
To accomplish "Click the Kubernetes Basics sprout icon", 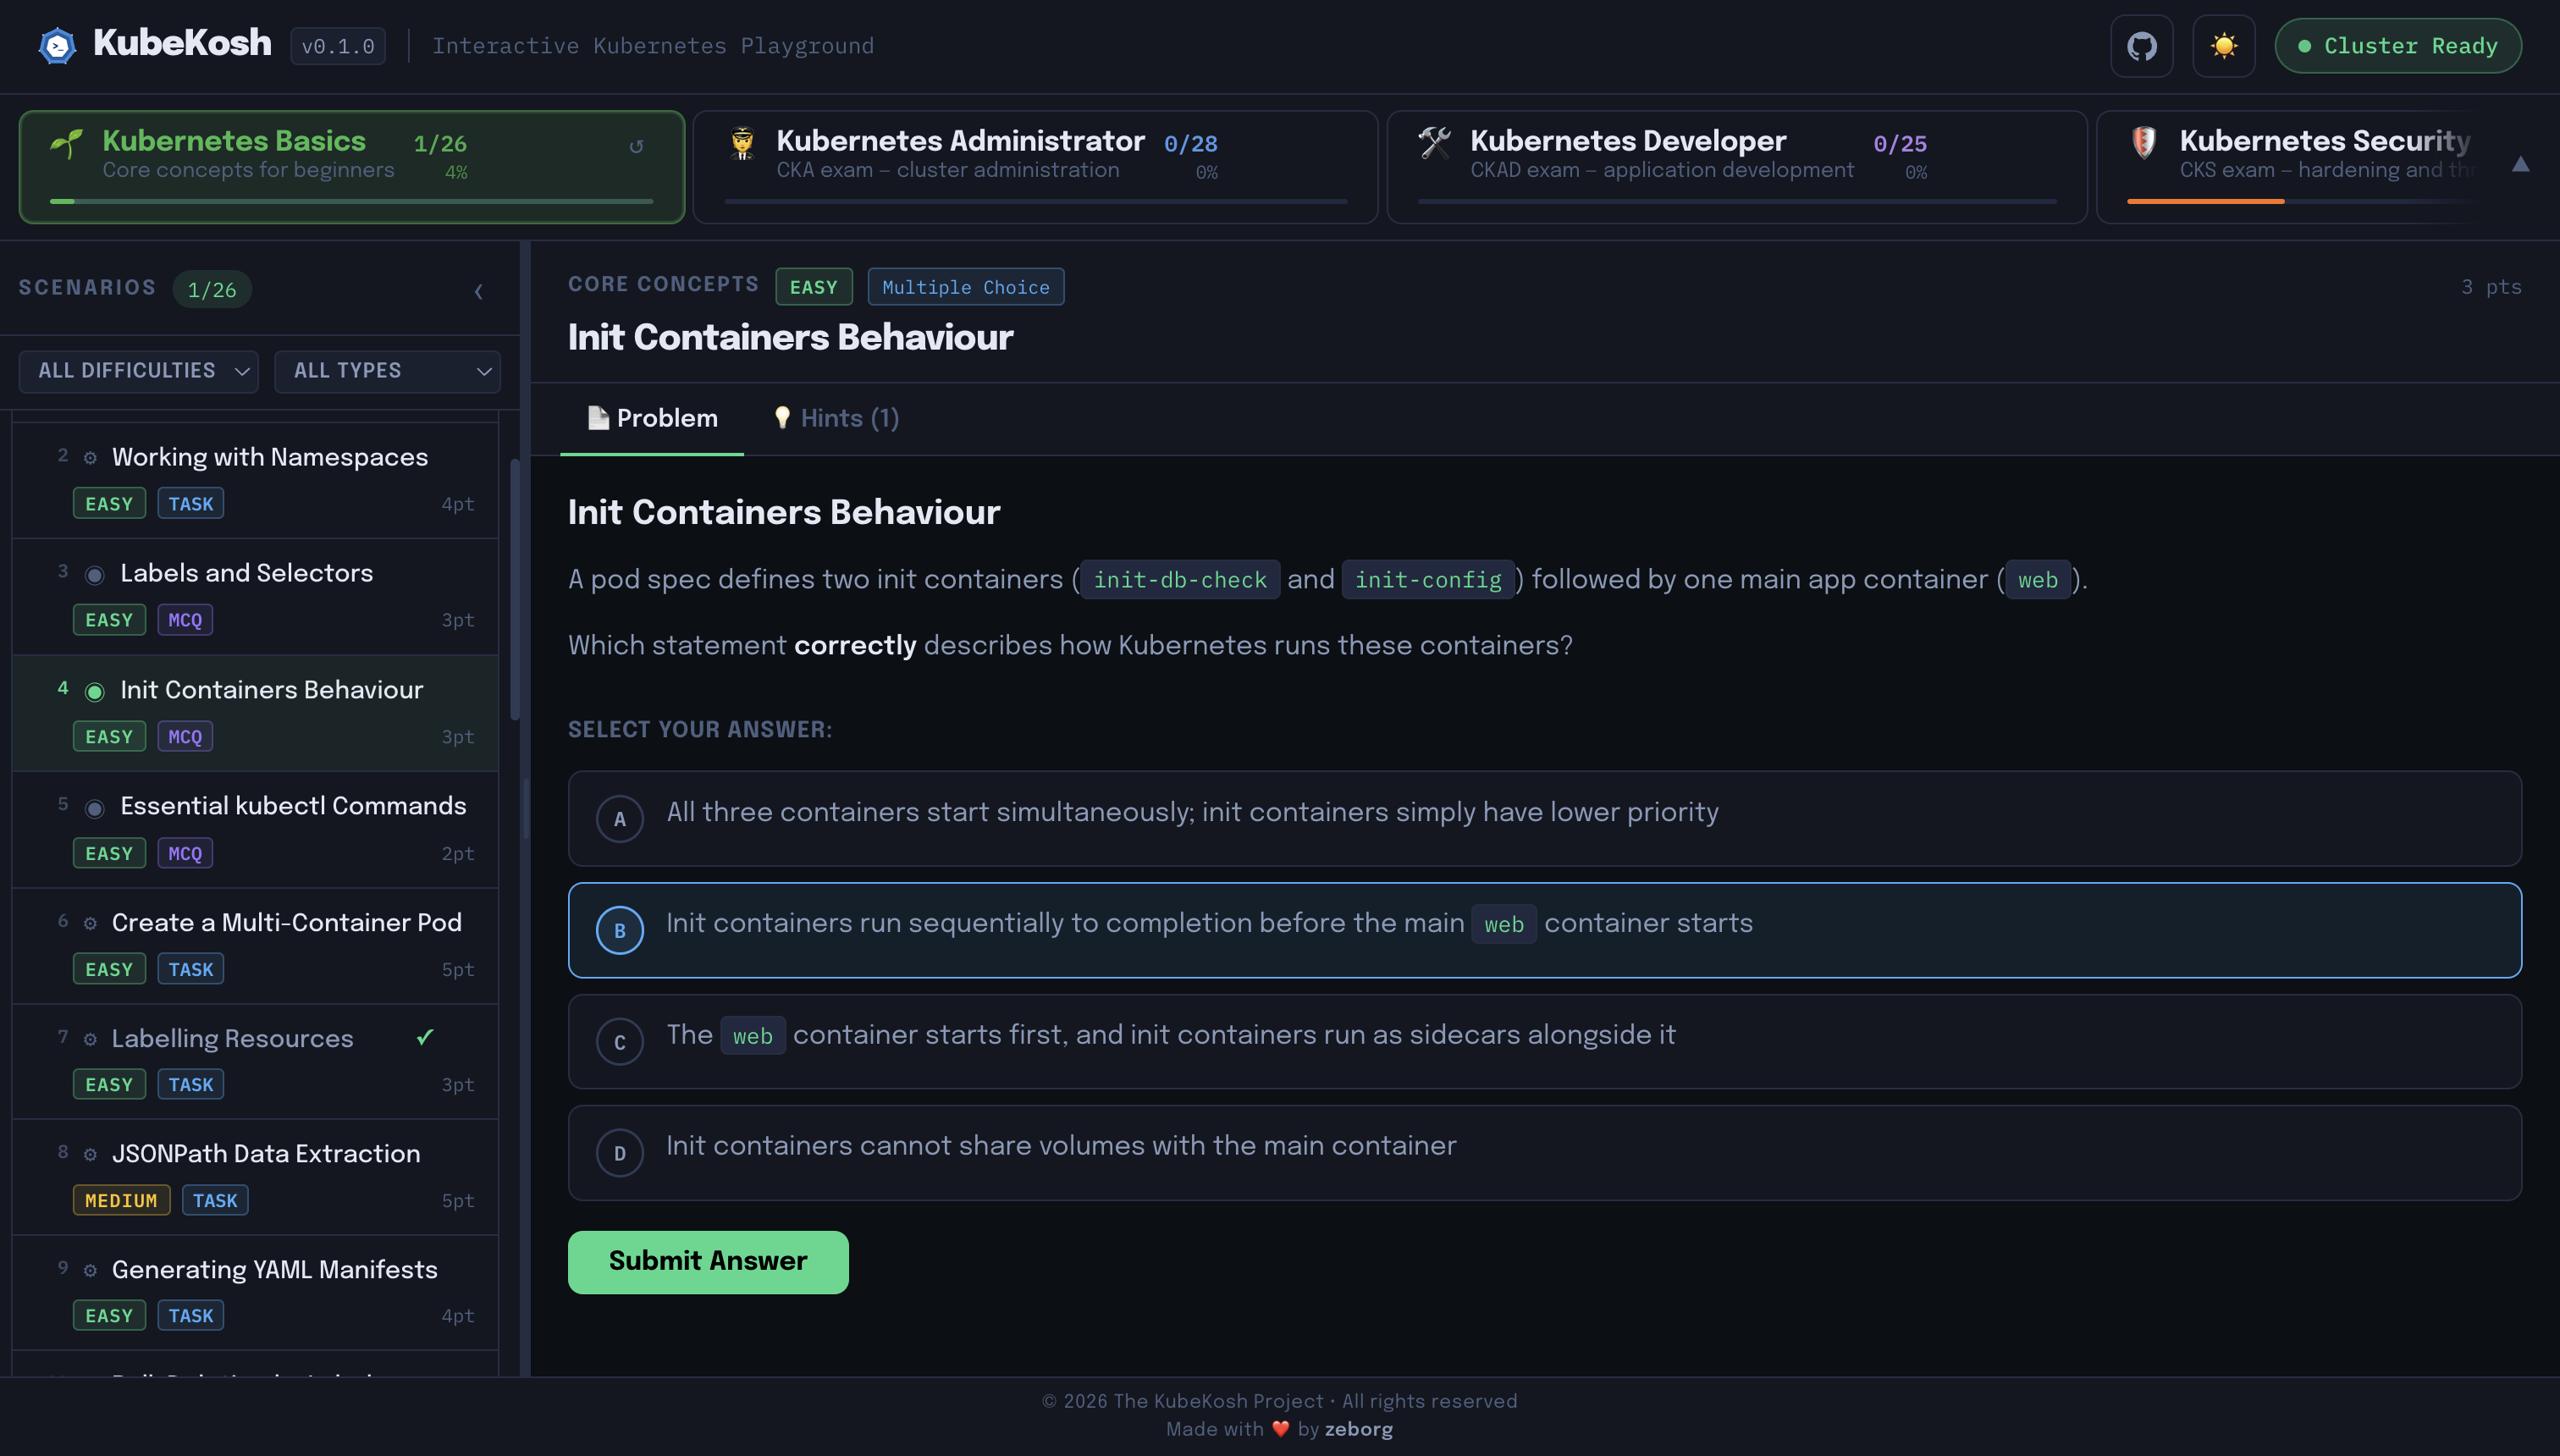I will [67, 144].
